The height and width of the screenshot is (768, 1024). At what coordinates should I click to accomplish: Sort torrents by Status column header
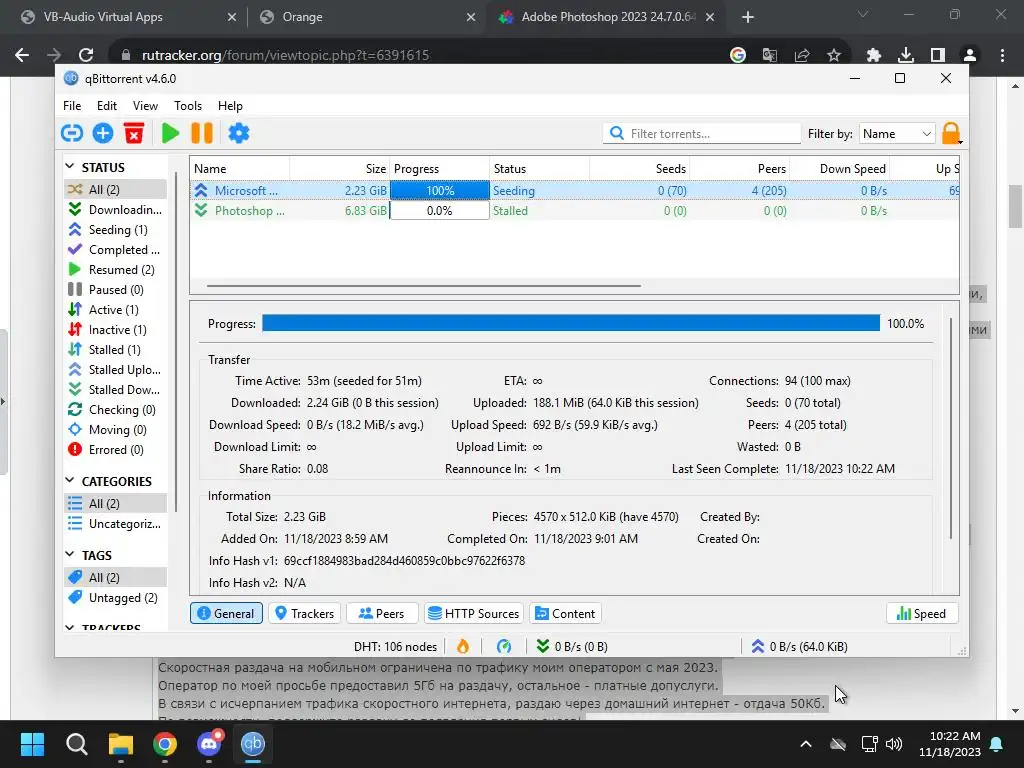(539, 168)
